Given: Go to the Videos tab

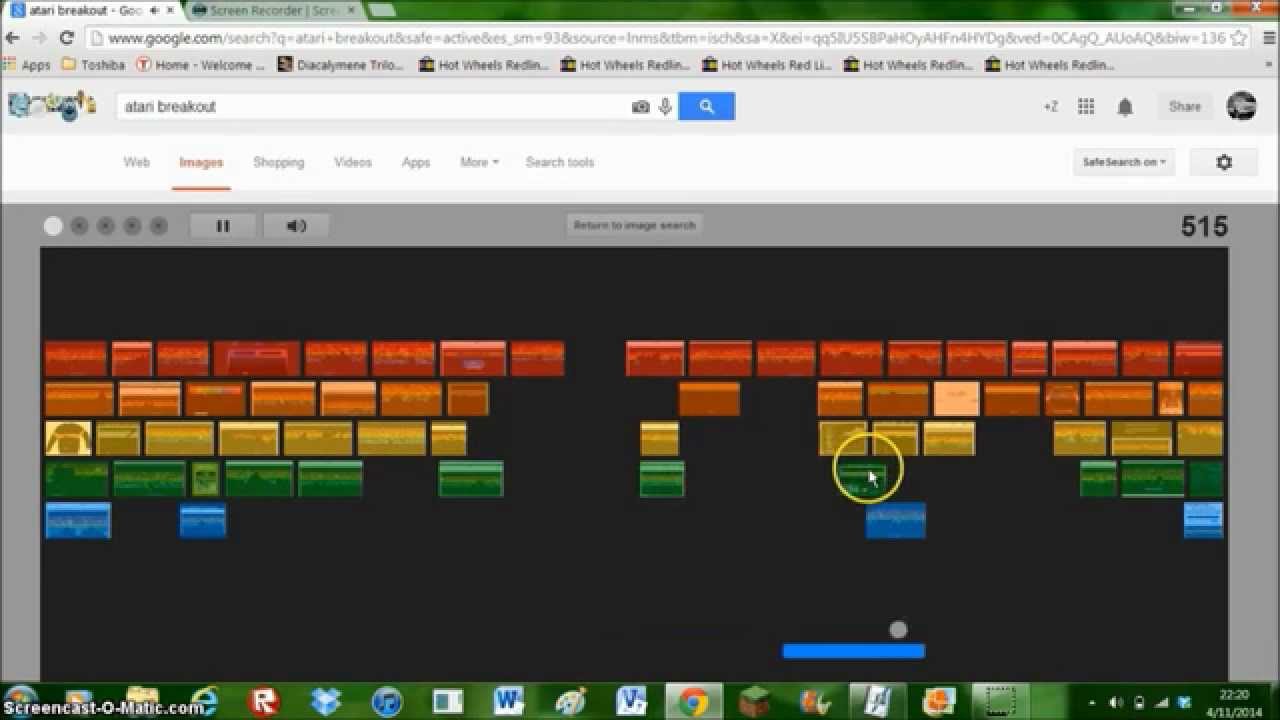Looking at the screenshot, I should (x=353, y=162).
